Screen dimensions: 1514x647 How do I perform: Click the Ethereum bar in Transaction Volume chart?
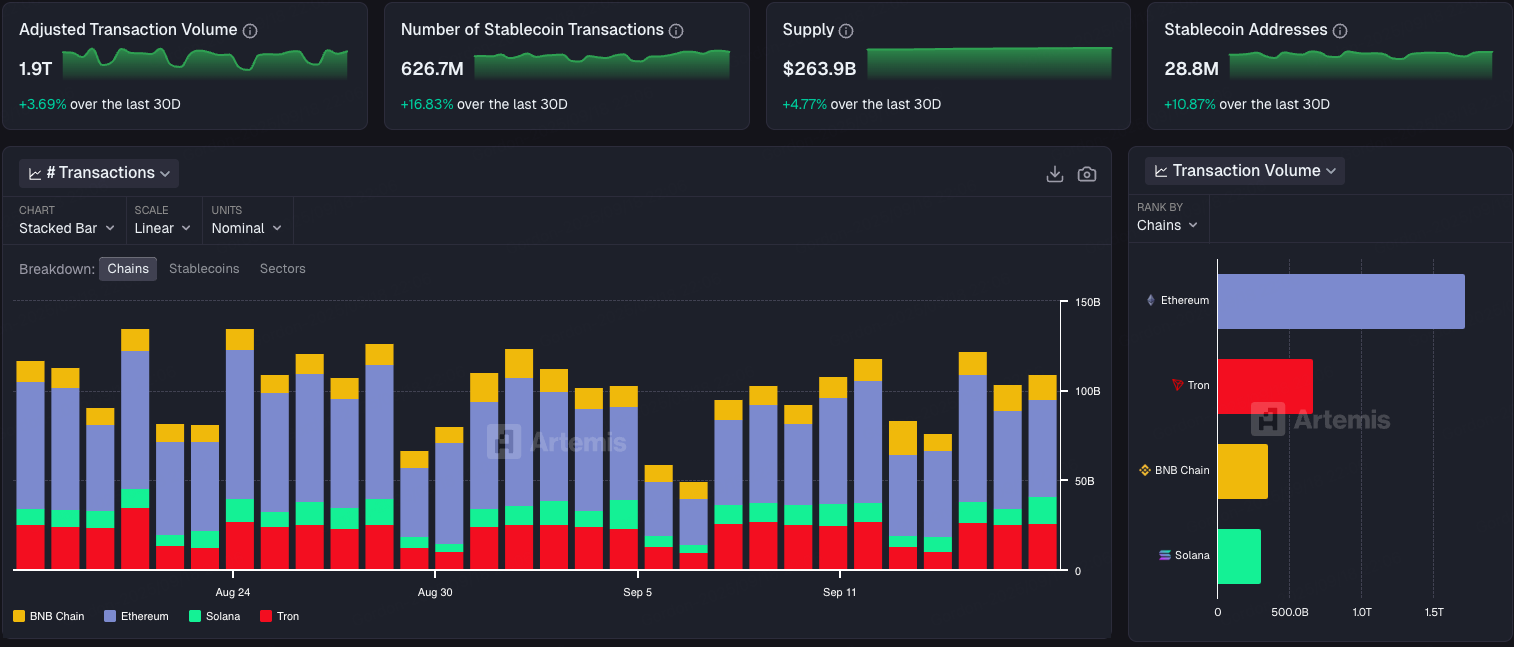pos(1340,301)
